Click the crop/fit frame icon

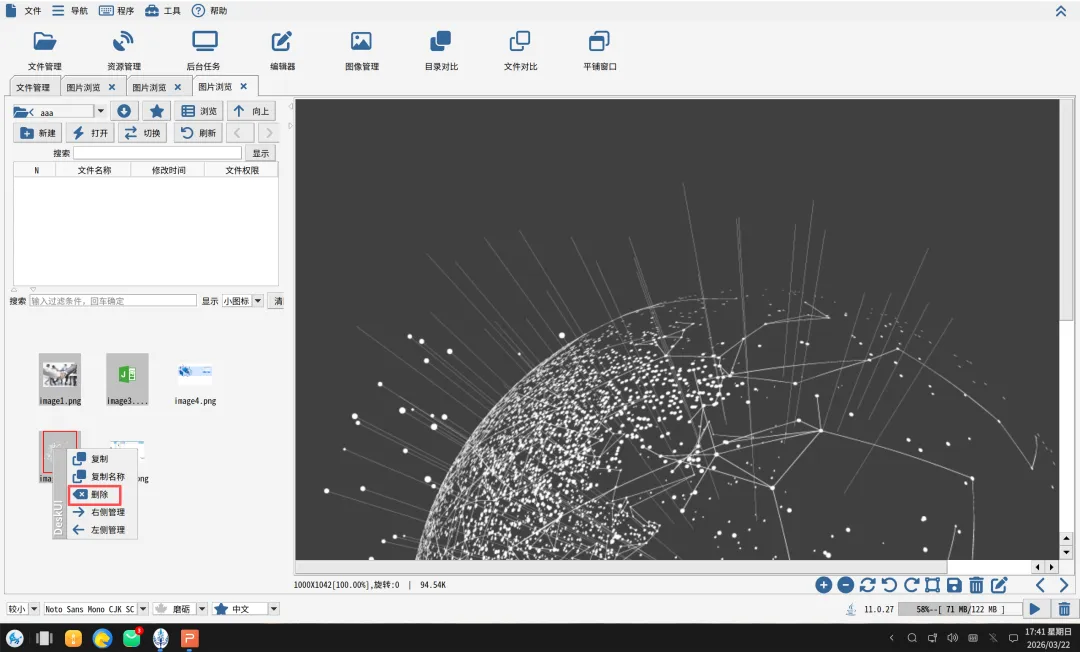pos(933,585)
